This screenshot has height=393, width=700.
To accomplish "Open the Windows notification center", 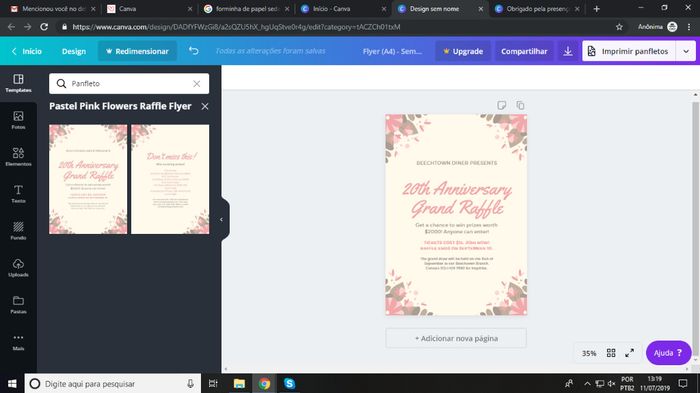I will click(x=683, y=383).
